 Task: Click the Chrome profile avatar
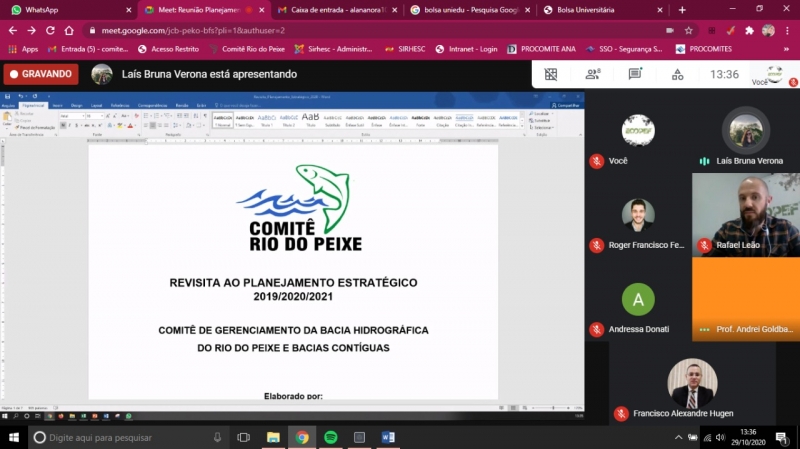(768, 31)
